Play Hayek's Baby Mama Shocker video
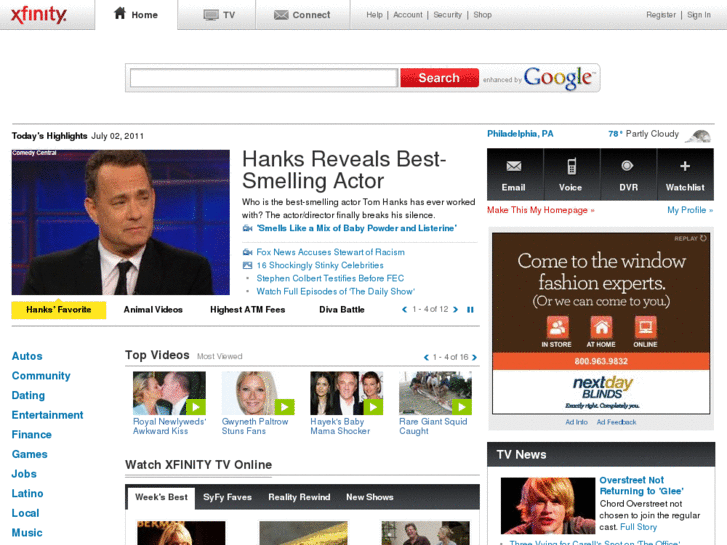727x545 pixels. [x=347, y=393]
